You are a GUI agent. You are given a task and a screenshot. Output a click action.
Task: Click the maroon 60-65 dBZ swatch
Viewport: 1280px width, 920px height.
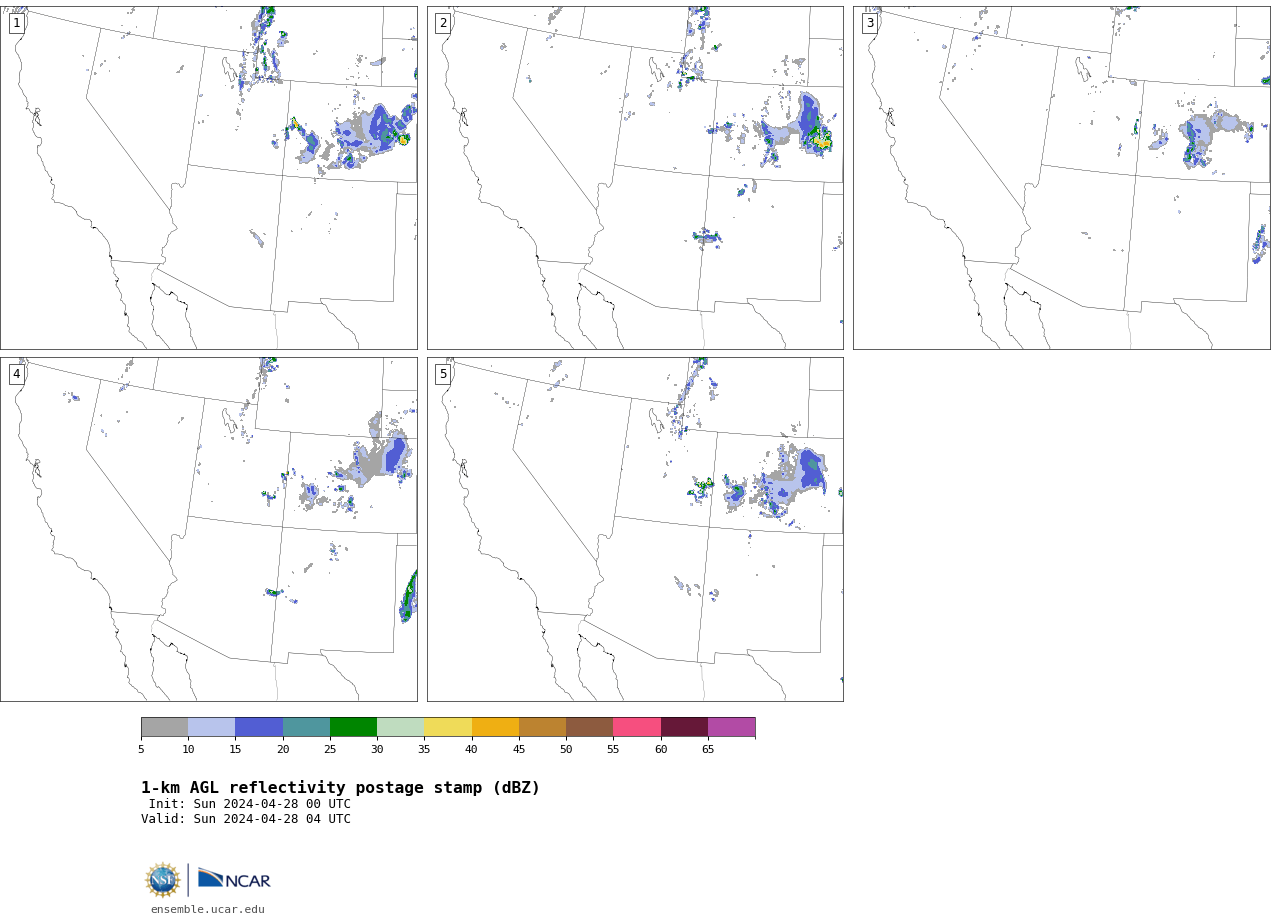pos(684,727)
